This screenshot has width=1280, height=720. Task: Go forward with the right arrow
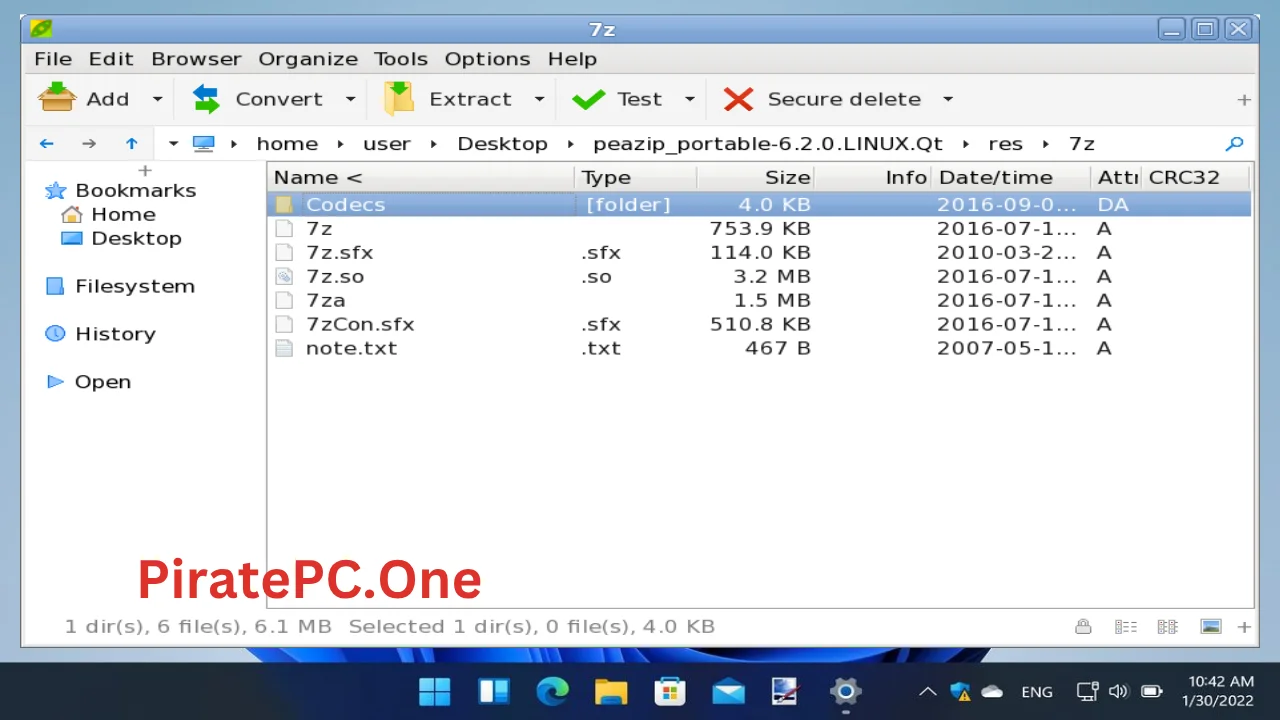click(89, 144)
